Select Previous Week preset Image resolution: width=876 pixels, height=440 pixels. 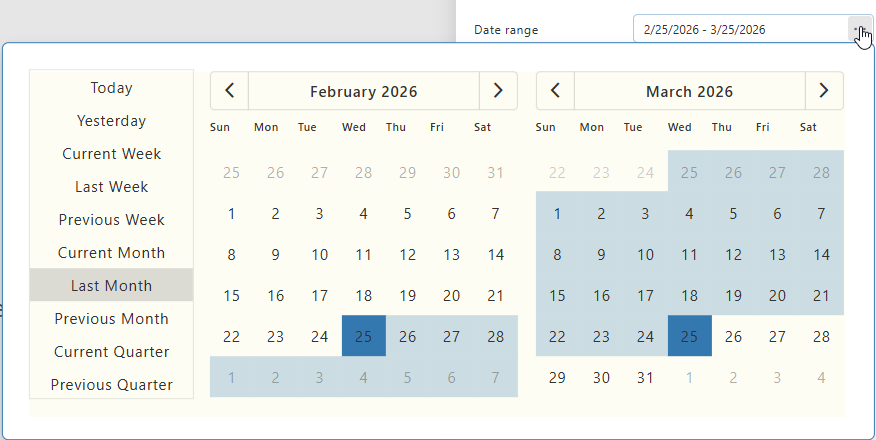click(111, 220)
